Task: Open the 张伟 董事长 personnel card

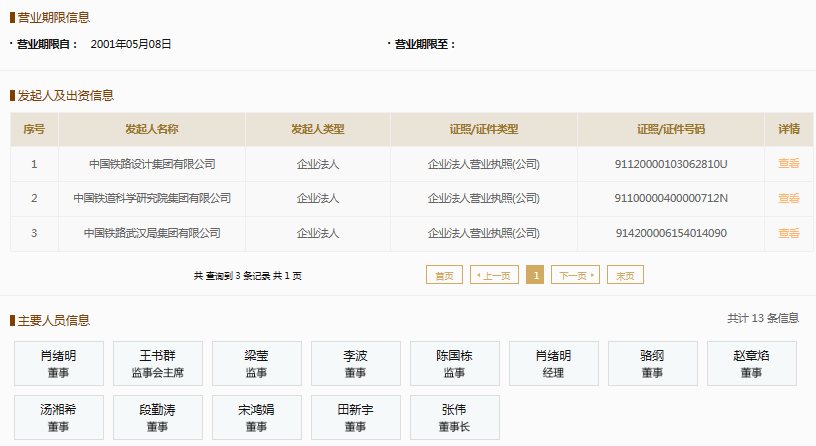Action: click(x=455, y=417)
